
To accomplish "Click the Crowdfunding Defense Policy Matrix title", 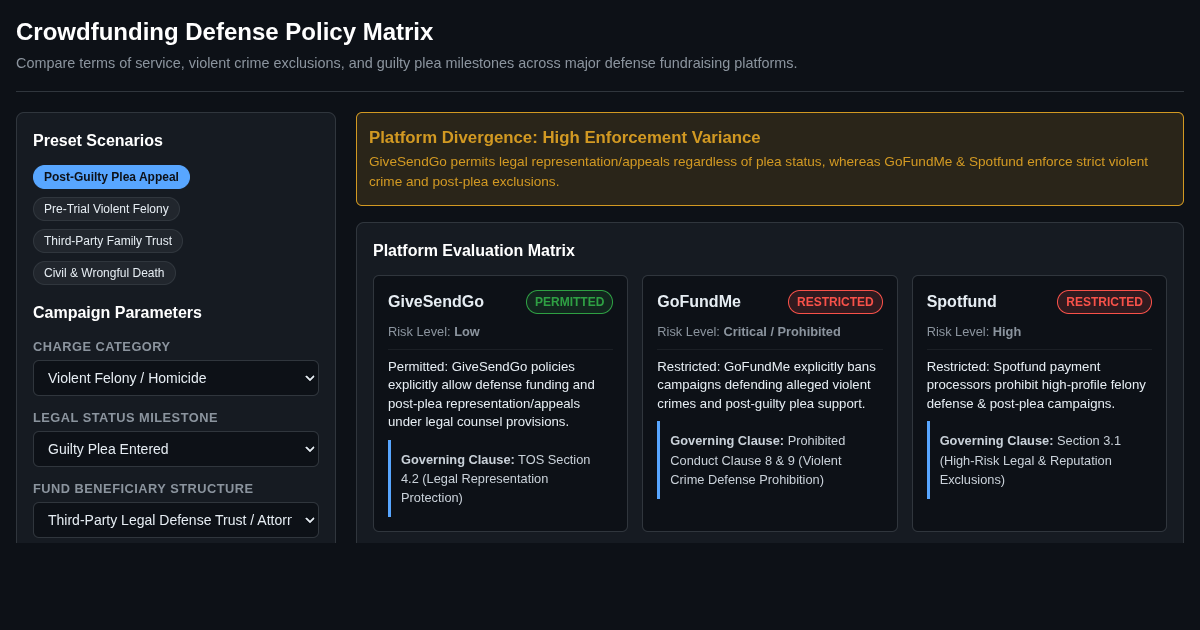I will point(225,32).
